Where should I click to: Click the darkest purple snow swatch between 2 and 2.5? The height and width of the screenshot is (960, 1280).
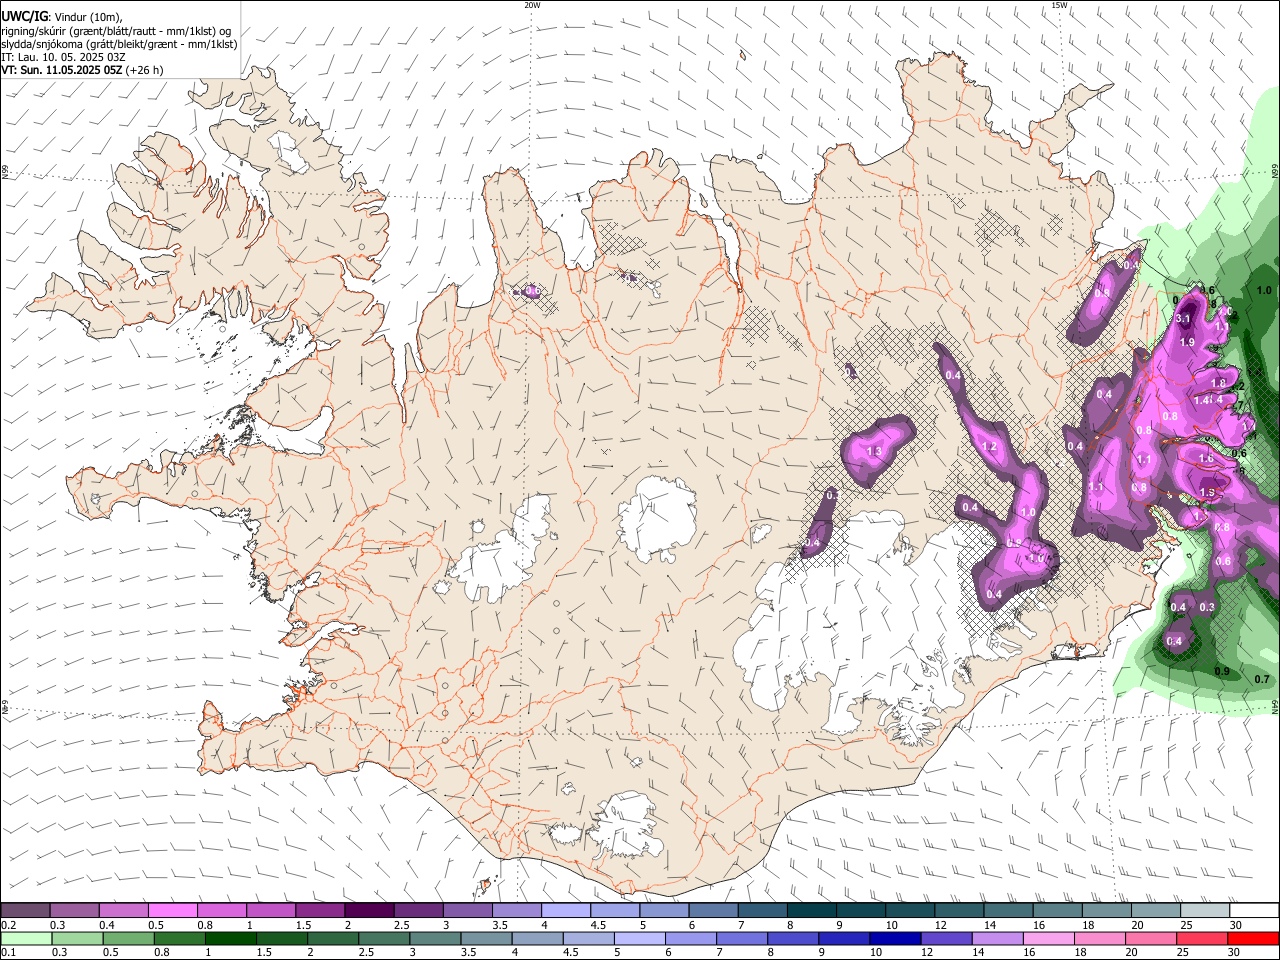[x=369, y=911]
